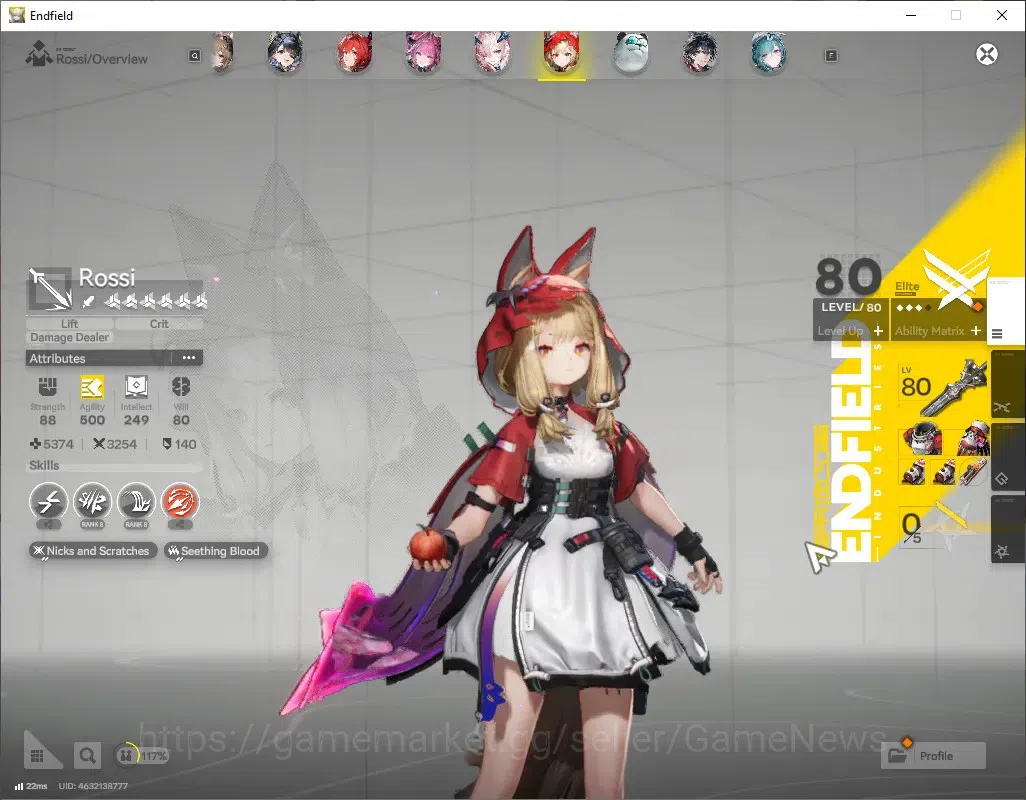Click the E next-operator key icon
This screenshot has height=800, width=1026.
coord(831,56)
